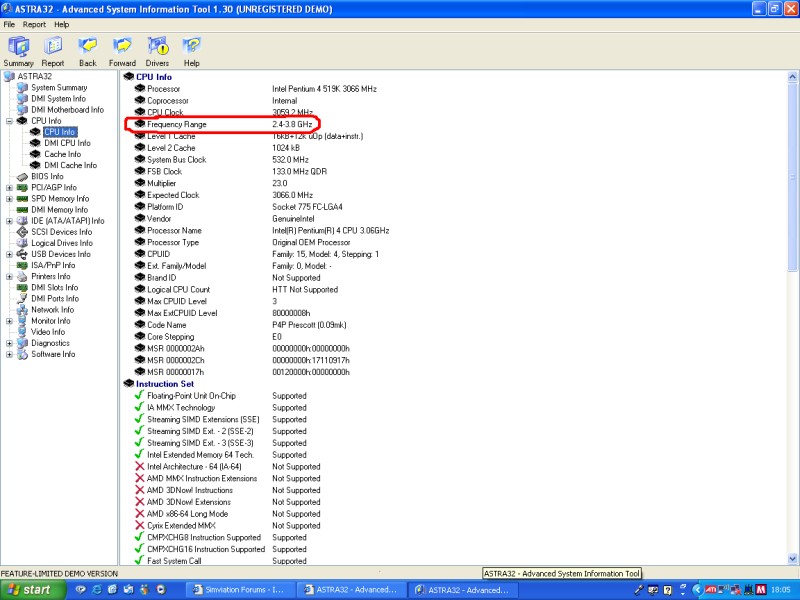Viewport: 800px width, 600px height.
Task: Open DMI System Info tree item
Action: (58, 99)
